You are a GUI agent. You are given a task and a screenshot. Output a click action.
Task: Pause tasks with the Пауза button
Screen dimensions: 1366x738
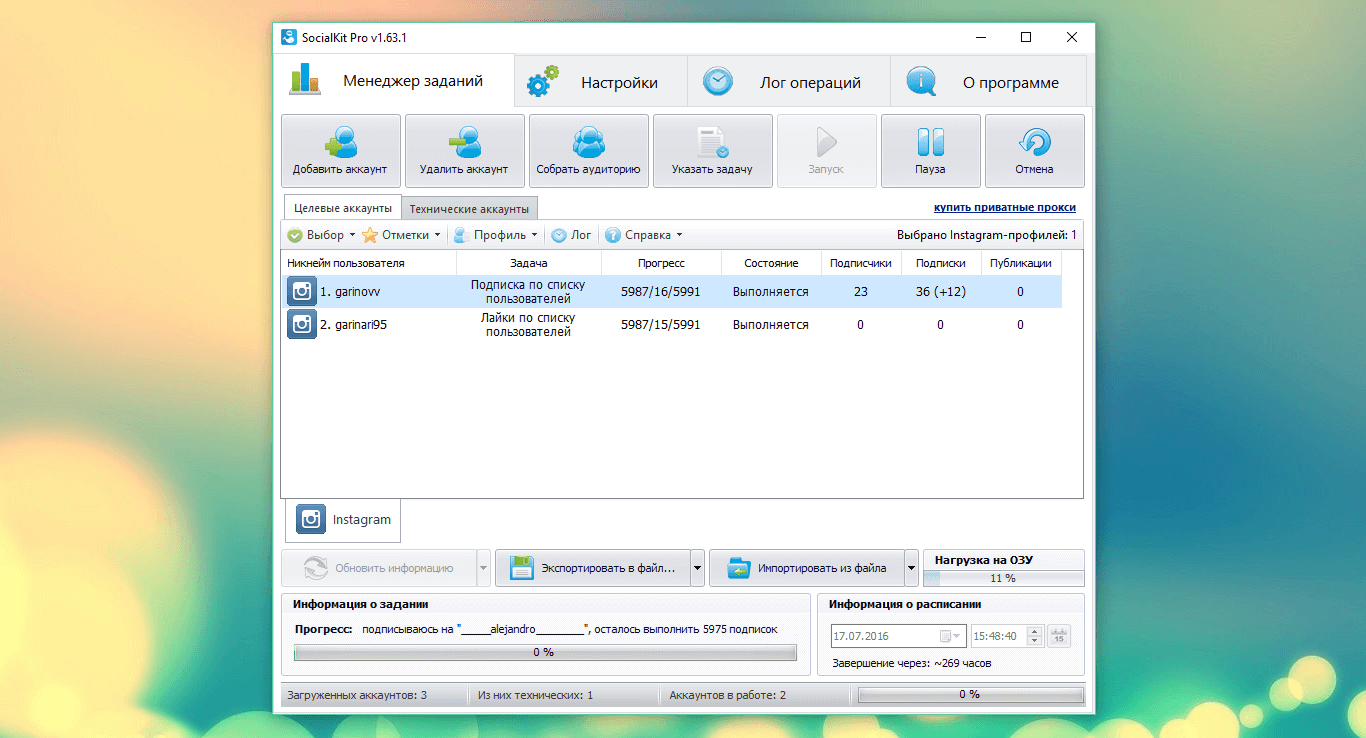(x=930, y=151)
